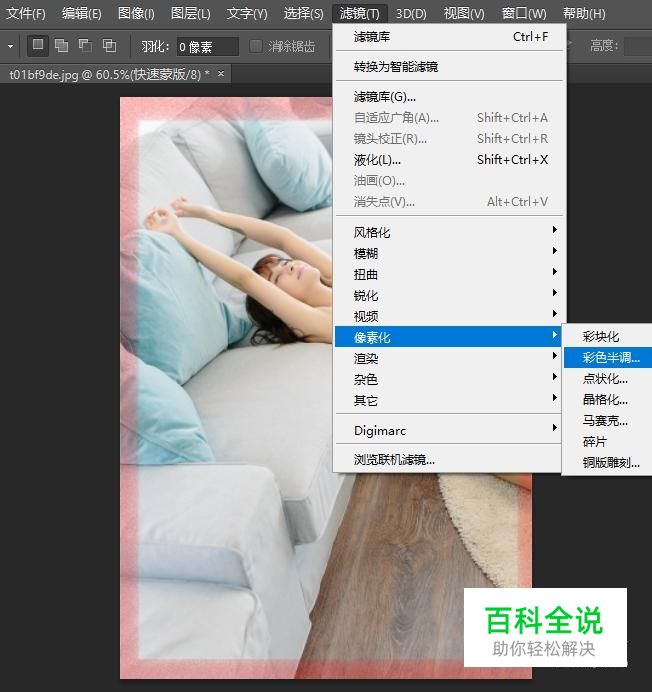Select 点状化... filter

[608, 378]
